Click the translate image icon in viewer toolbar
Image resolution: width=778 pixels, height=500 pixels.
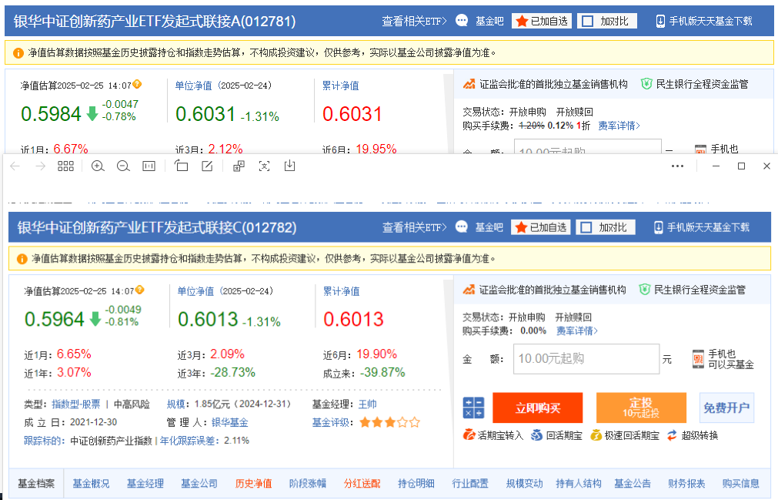click(x=239, y=166)
